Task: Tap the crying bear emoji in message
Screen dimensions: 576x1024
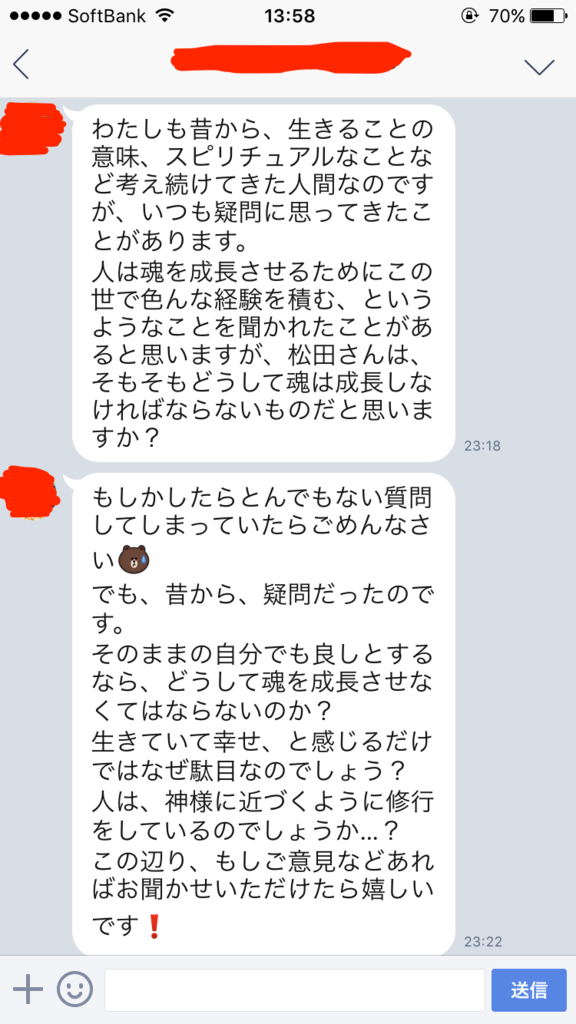Action: (135, 560)
